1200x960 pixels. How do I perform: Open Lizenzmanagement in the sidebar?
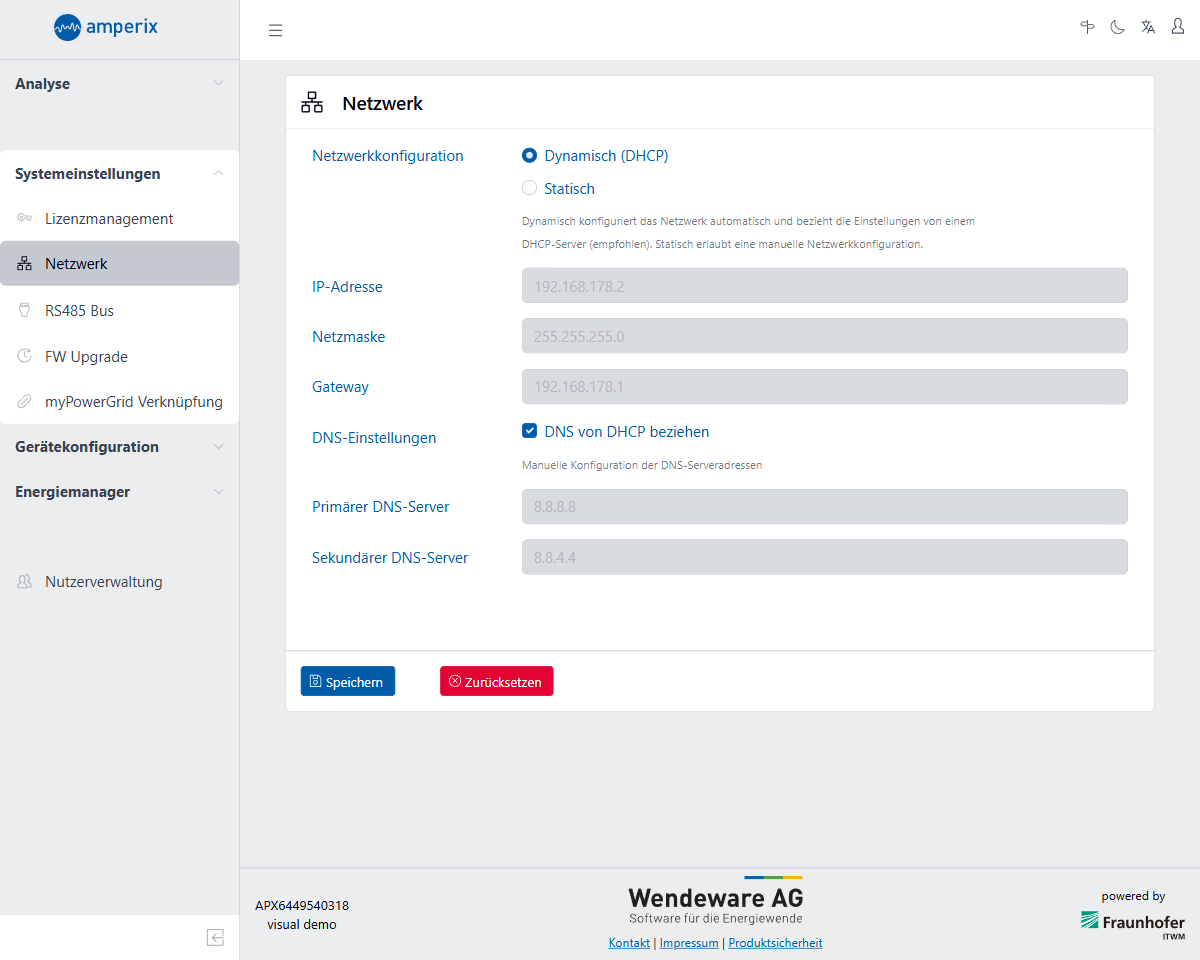pyautogui.click(x=109, y=219)
